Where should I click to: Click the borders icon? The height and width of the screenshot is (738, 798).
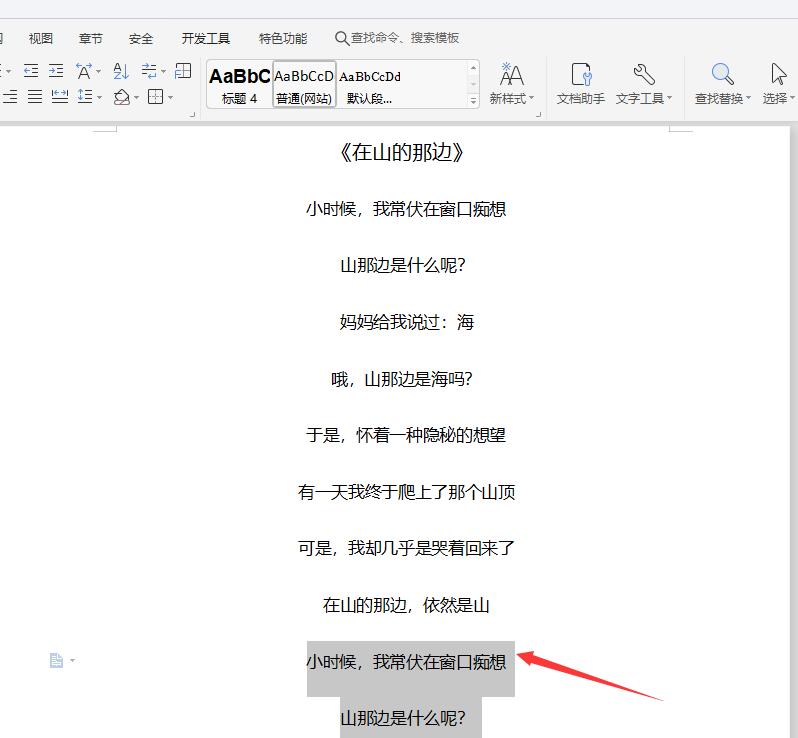[155, 96]
